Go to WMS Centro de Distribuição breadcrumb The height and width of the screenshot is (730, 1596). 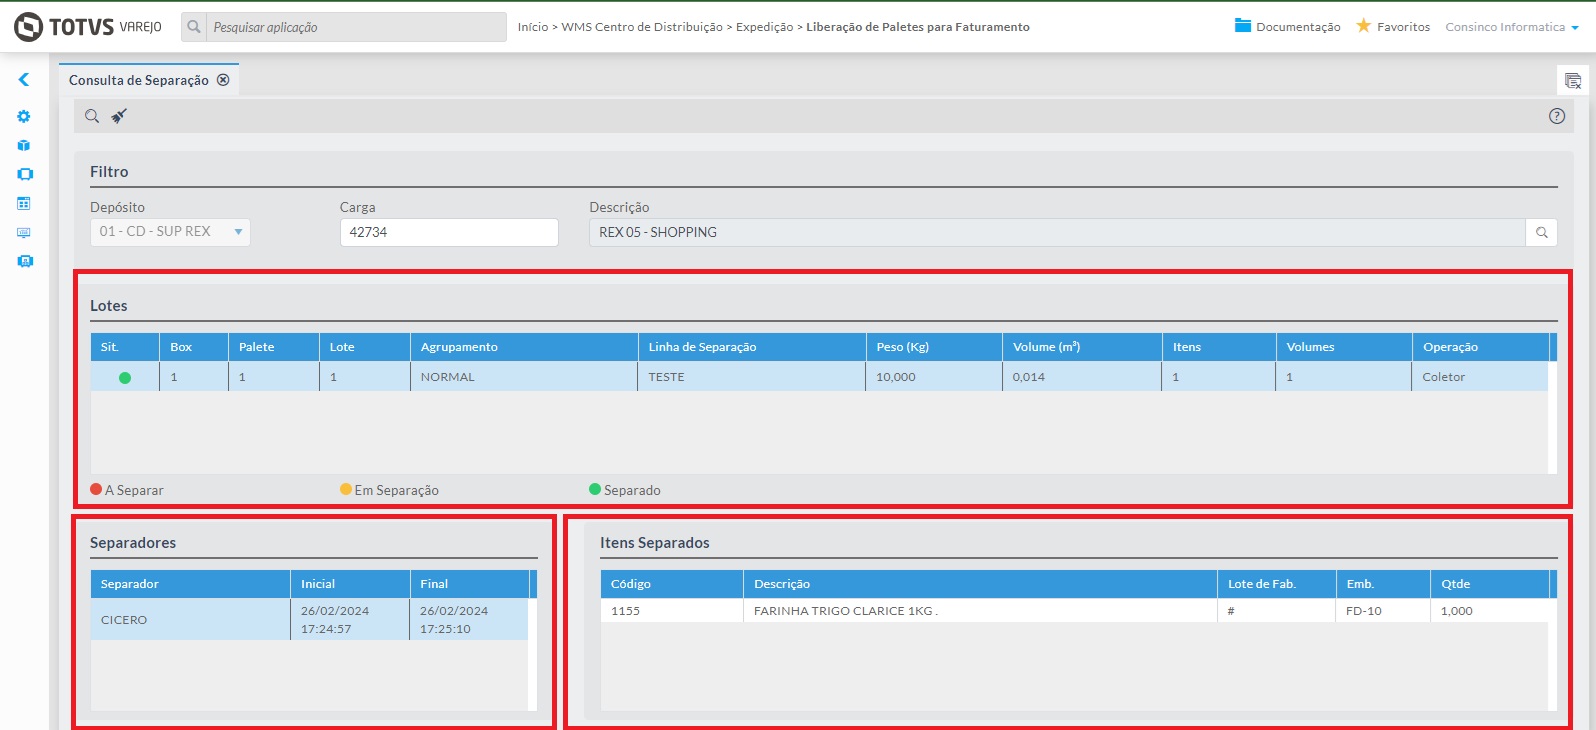click(x=642, y=27)
